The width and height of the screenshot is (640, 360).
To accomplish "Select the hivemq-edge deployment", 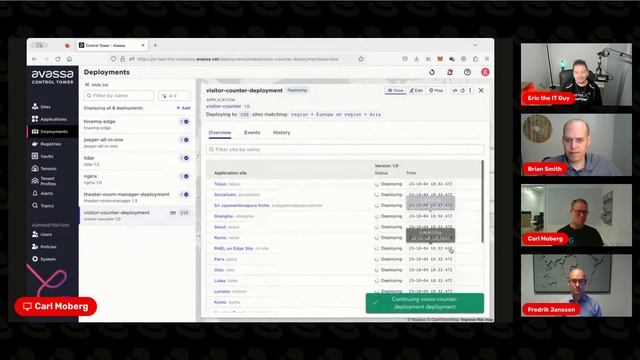I will (x=137, y=124).
